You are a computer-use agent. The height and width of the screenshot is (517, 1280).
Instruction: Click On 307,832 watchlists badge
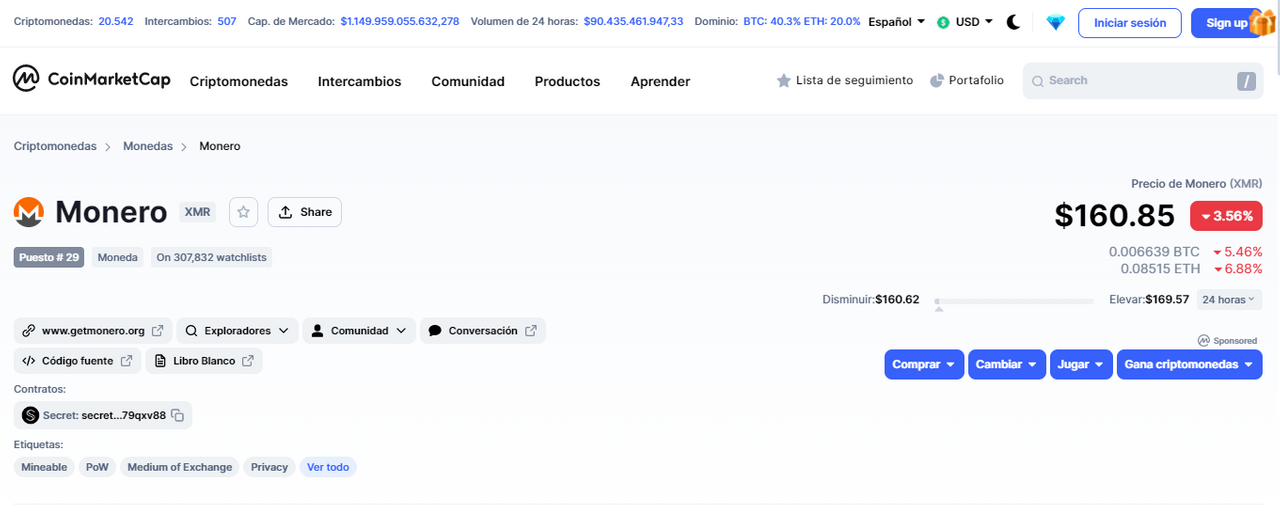[x=211, y=257]
